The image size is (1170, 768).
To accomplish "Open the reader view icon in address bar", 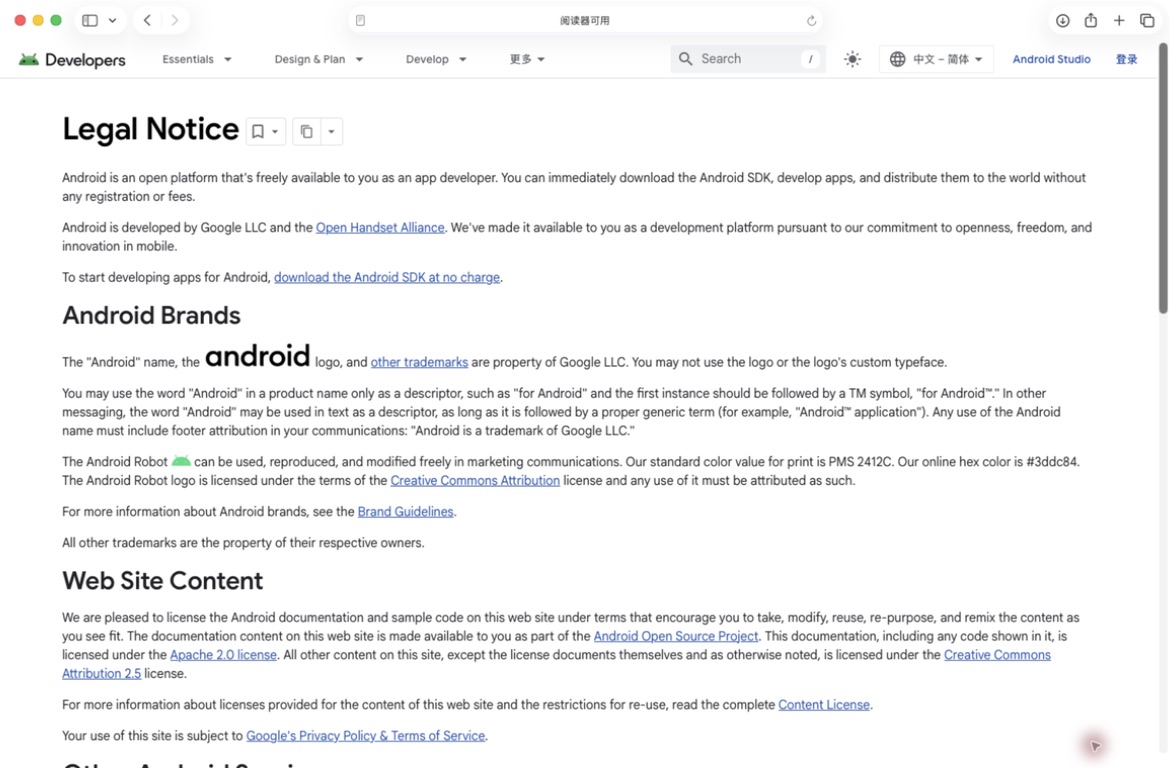I will pyautogui.click(x=360, y=21).
